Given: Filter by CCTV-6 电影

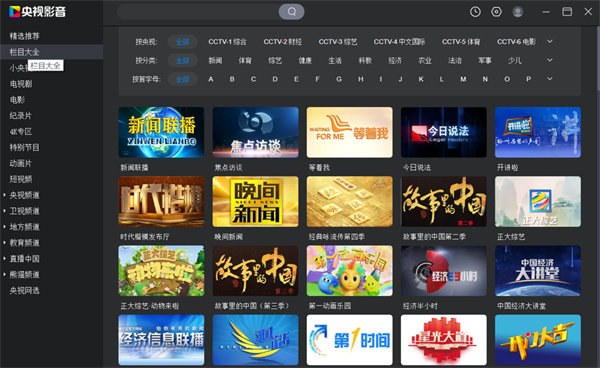Looking at the screenshot, I should (516, 42).
